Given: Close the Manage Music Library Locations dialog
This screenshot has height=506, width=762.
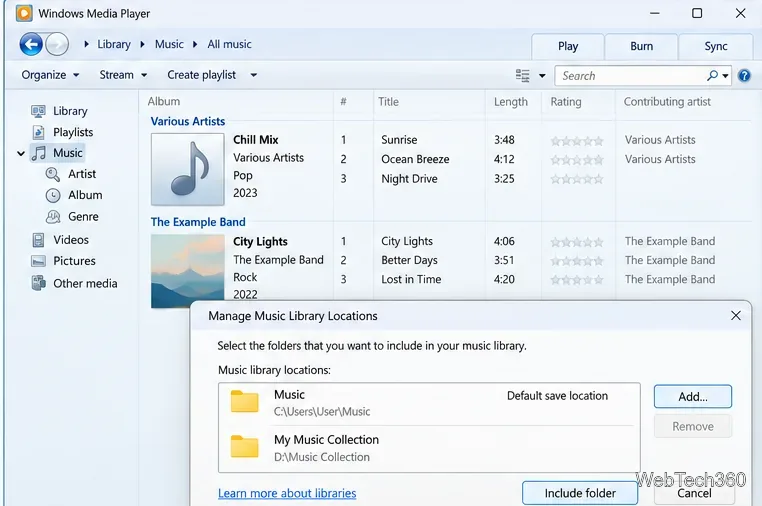Looking at the screenshot, I should tap(736, 315).
